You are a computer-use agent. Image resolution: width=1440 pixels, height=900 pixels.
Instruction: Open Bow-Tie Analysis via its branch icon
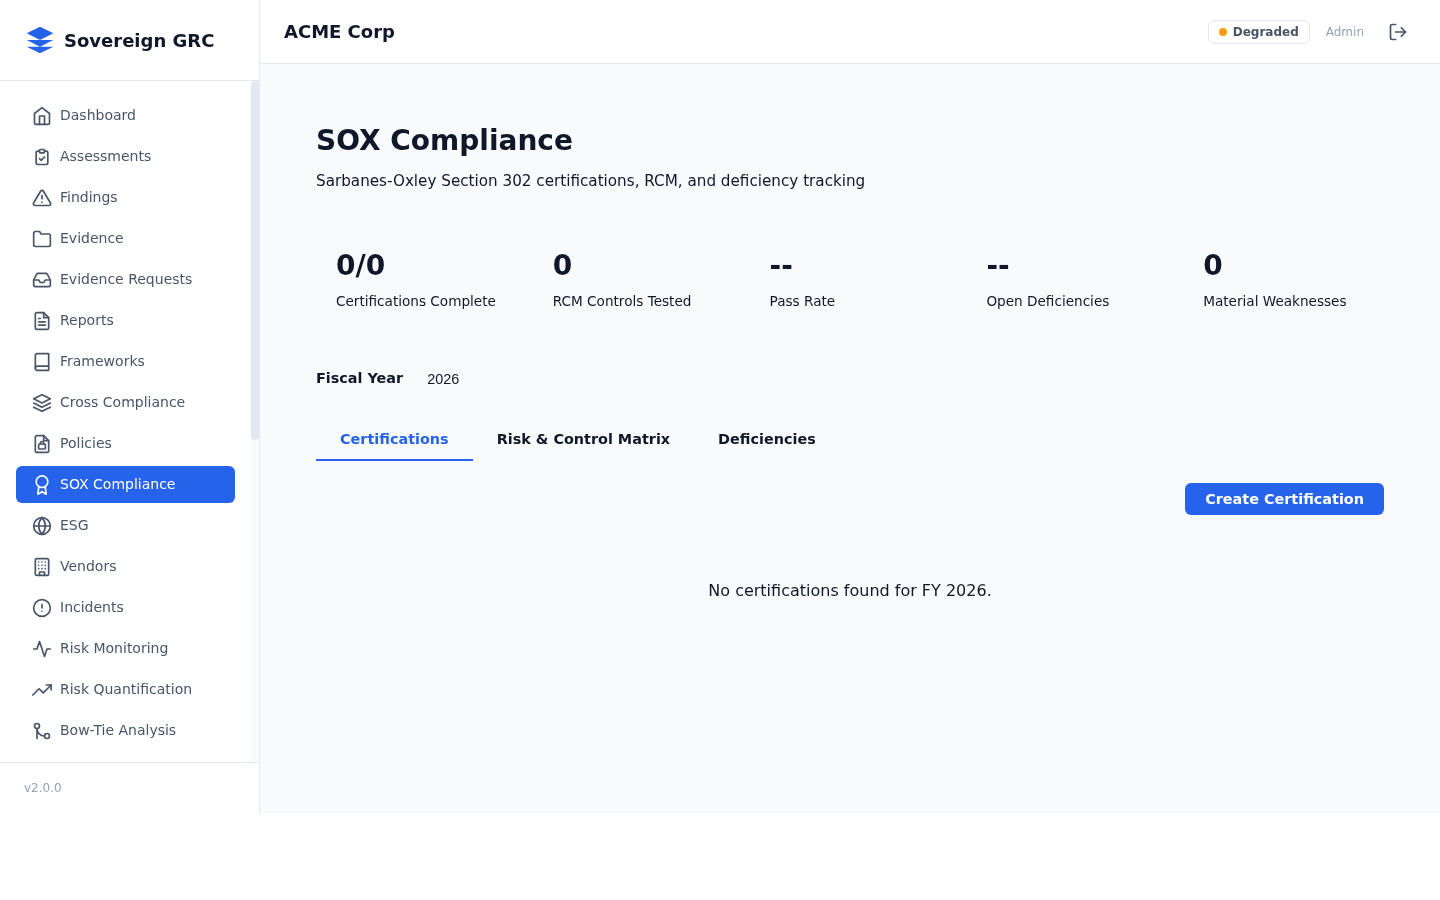tap(42, 730)
